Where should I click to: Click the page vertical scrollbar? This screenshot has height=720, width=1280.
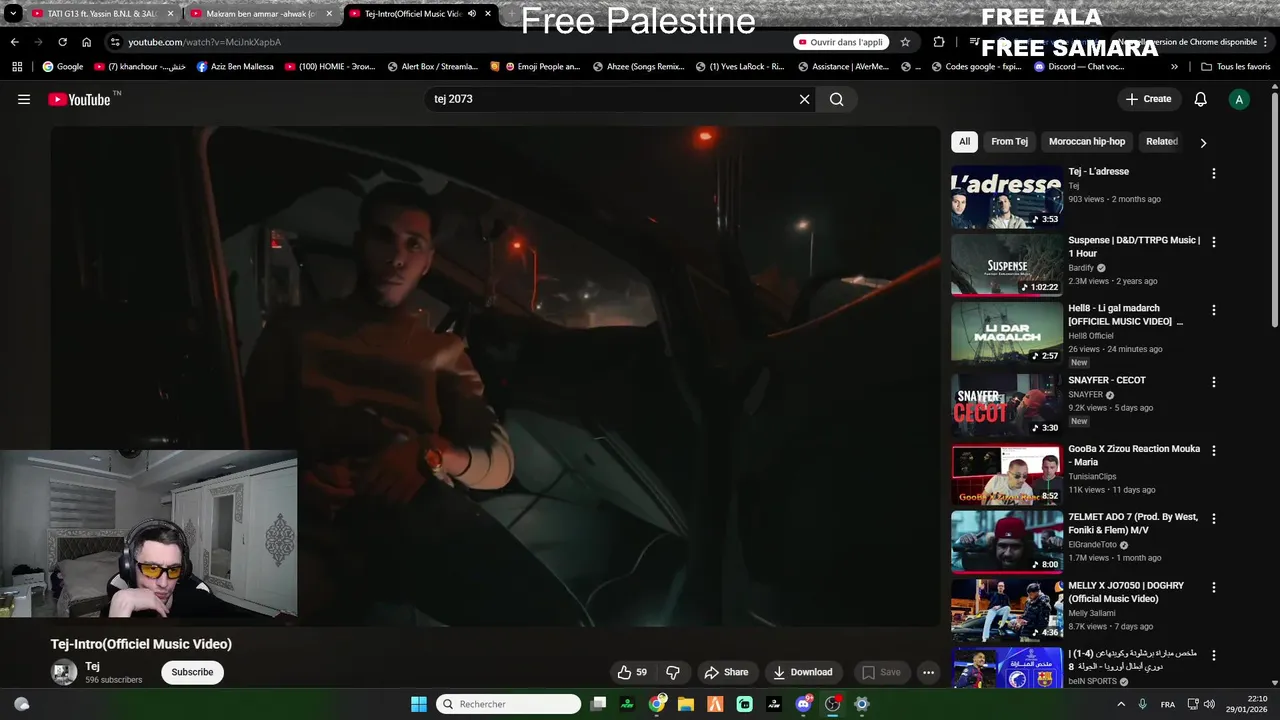click(1274, 210)
